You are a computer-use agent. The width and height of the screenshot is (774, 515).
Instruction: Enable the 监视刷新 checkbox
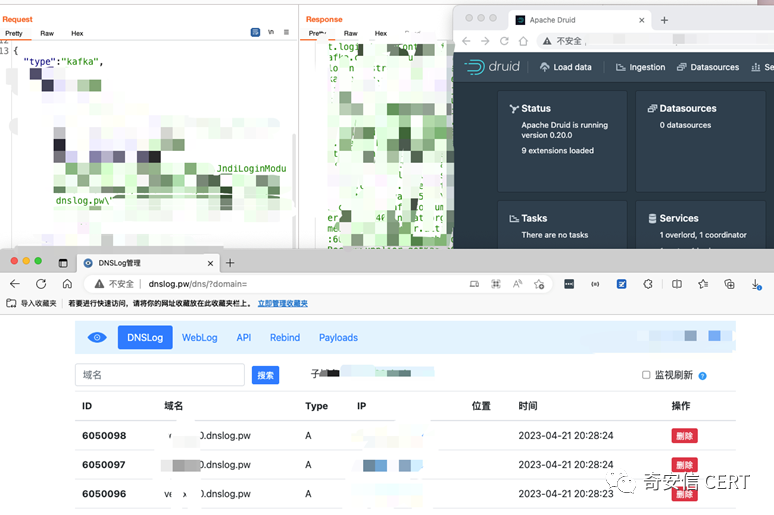(x=646, y=375)
